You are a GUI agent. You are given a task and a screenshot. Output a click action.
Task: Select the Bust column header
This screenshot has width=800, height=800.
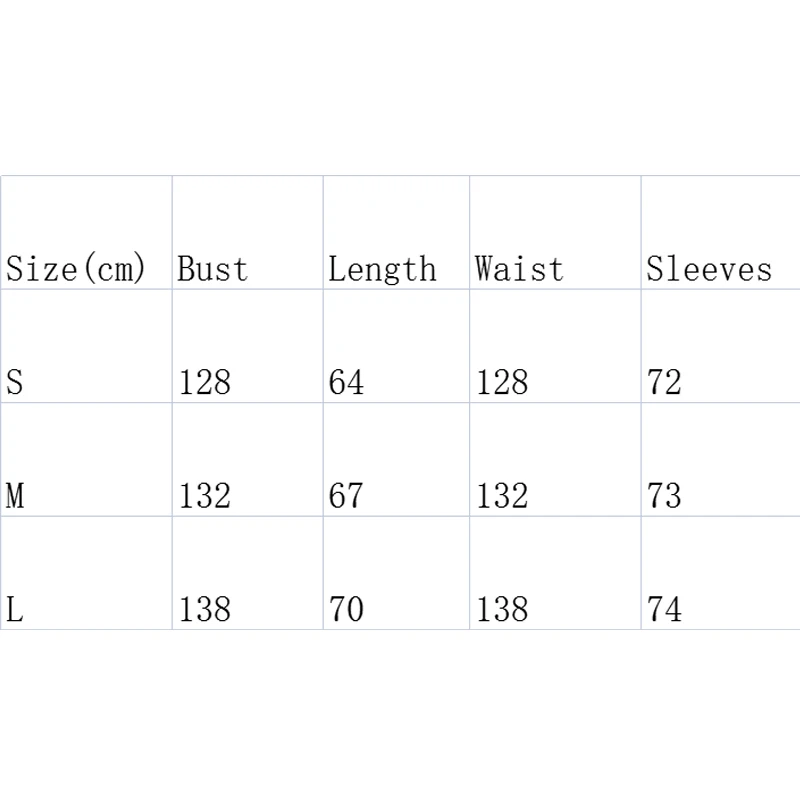point(212,268)
